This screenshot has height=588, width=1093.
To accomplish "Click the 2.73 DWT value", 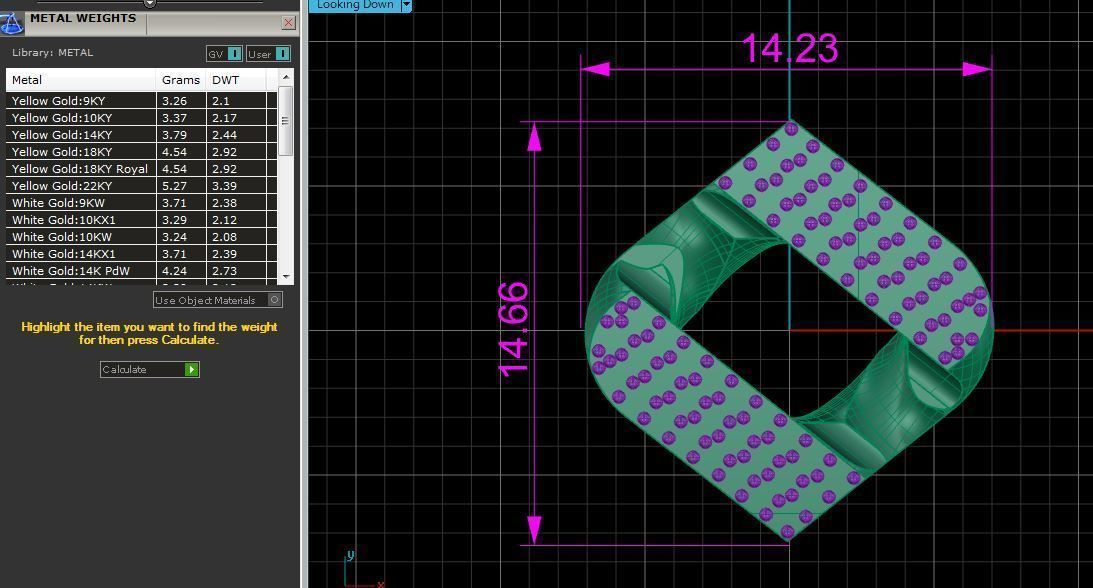I will click(224, 271).
